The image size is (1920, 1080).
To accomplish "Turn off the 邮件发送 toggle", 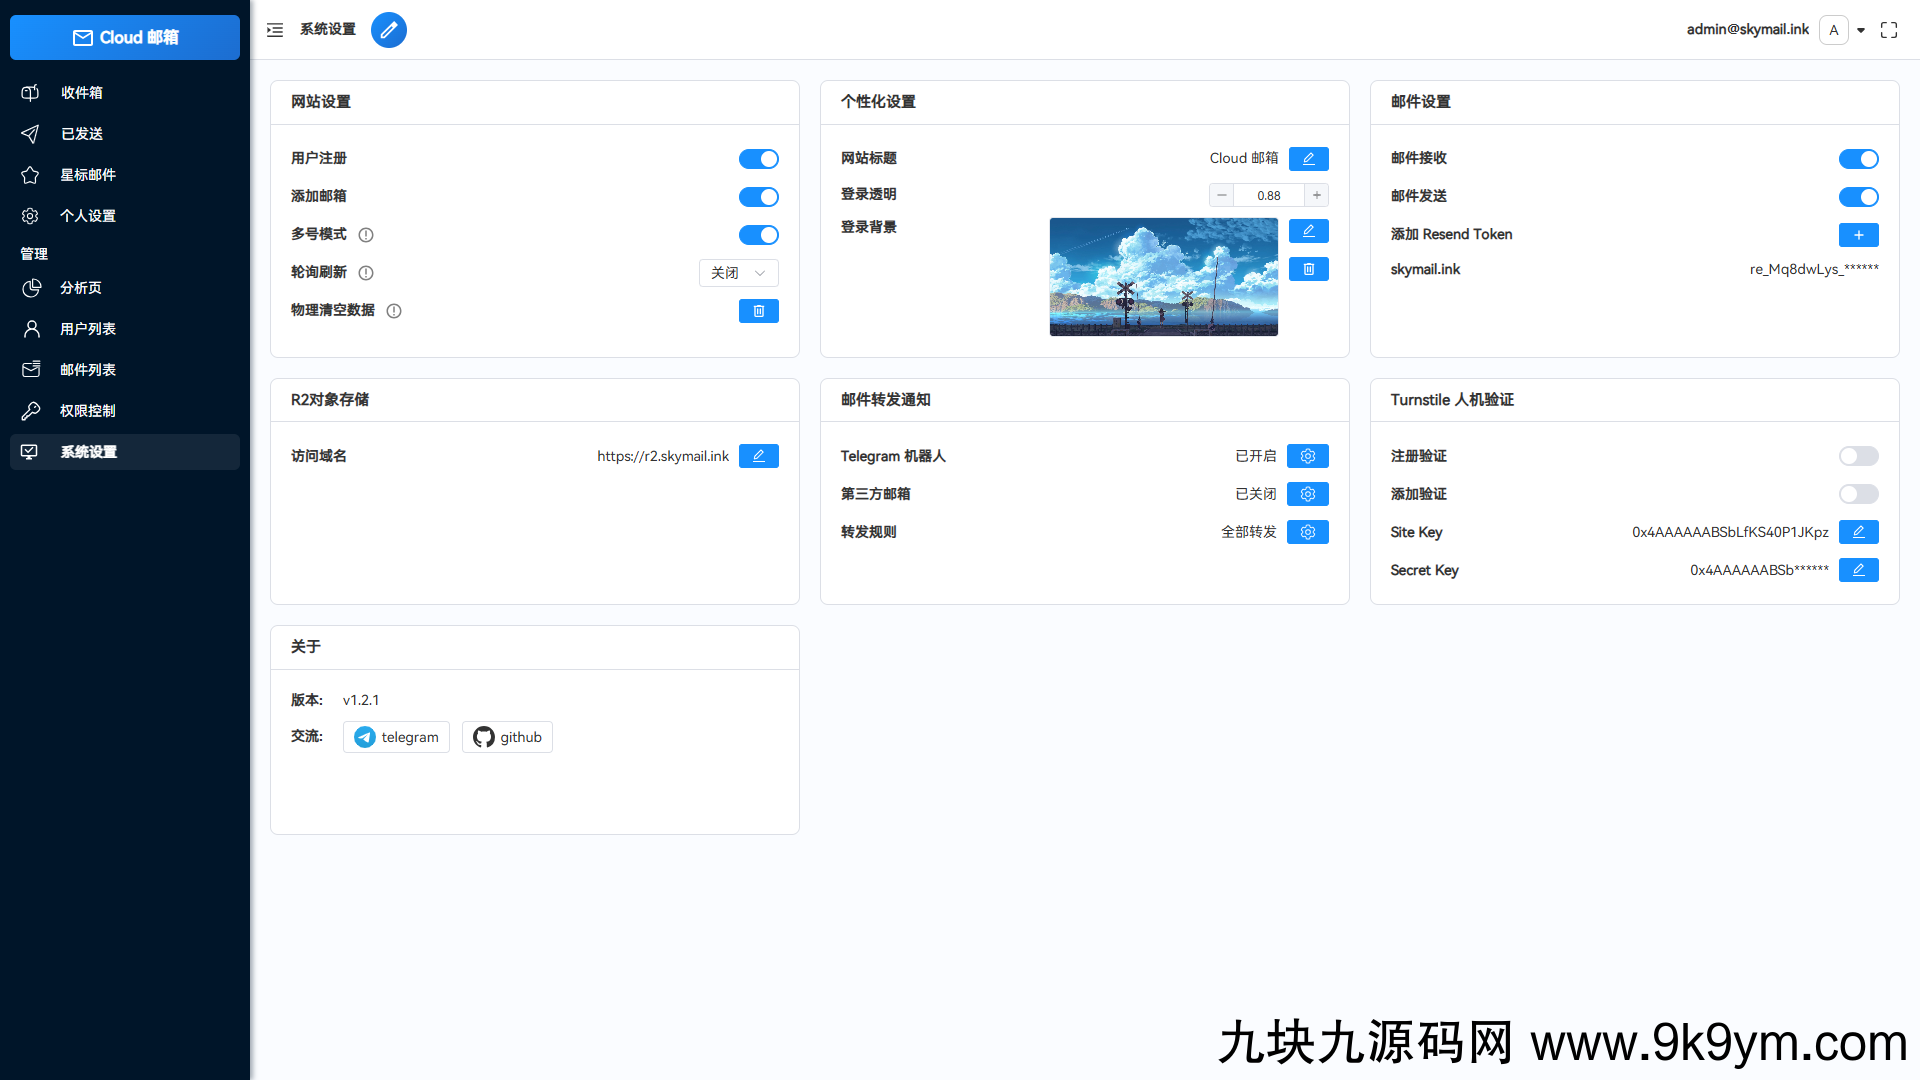I will [1859, 196].
